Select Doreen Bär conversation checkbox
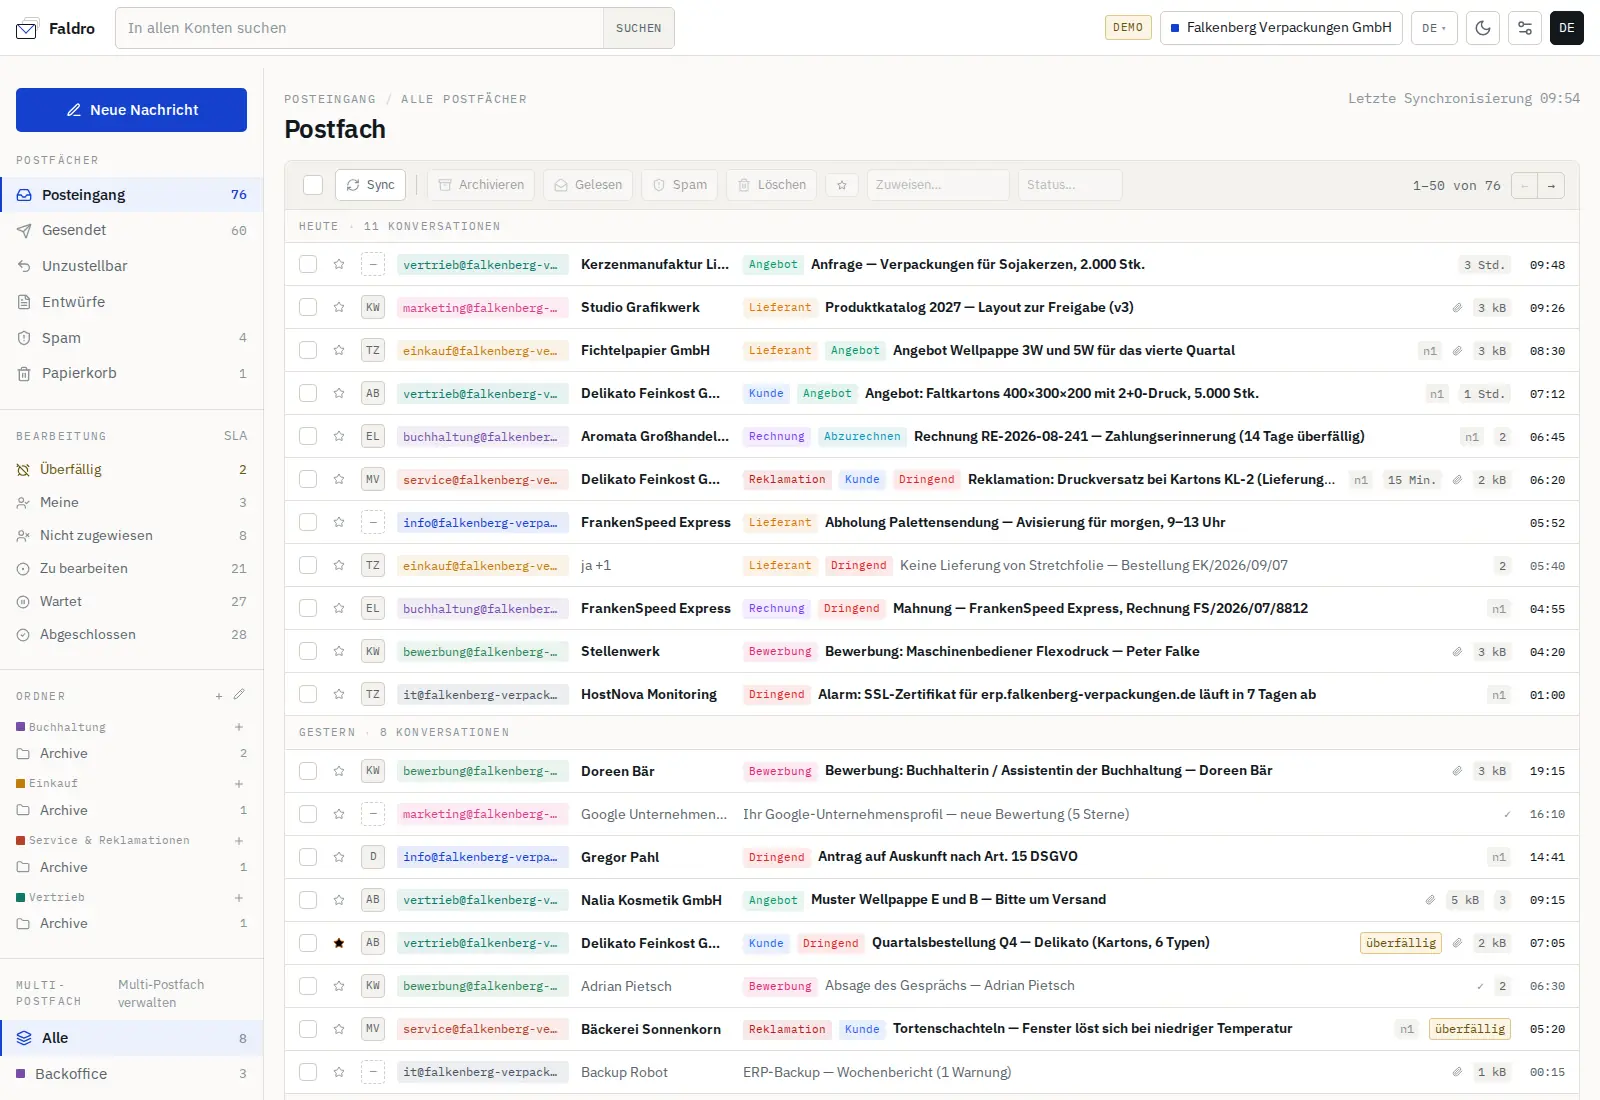1600x1100 pixels. point(308,771)
